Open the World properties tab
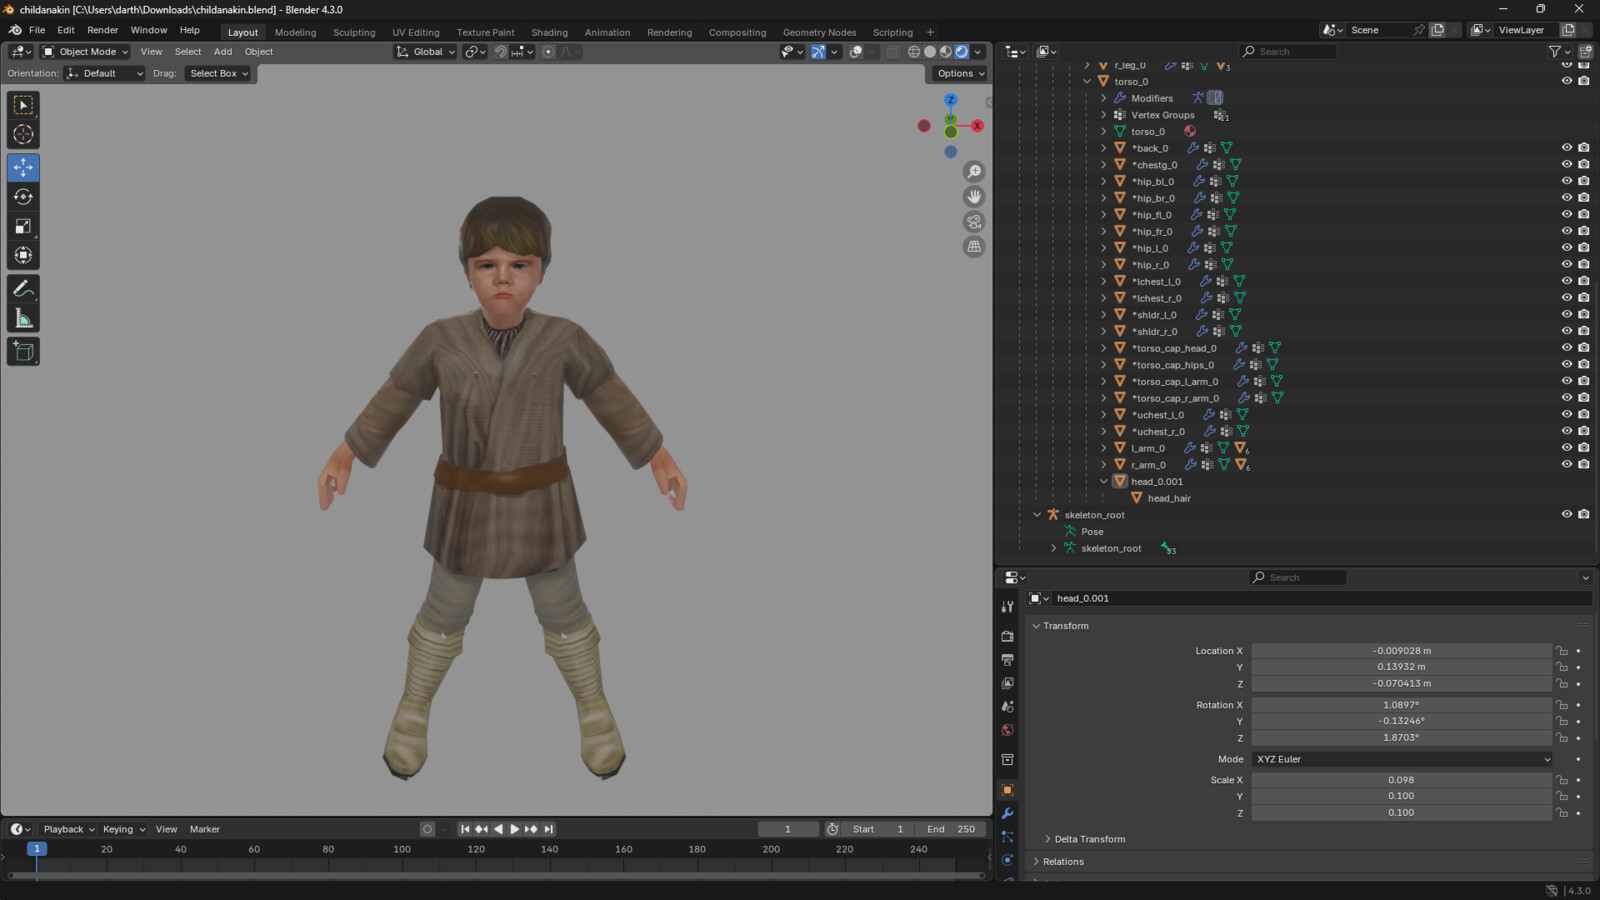 1007,730
